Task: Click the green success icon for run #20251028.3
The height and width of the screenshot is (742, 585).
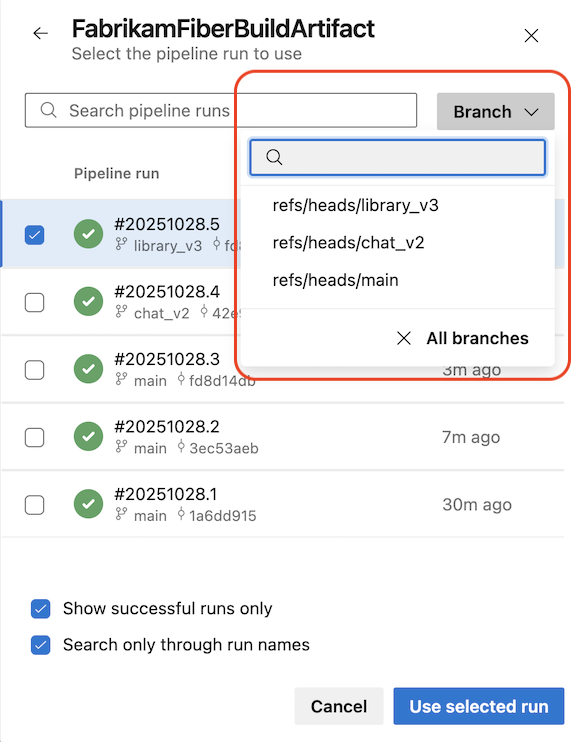Action: [x=89, y=369]
